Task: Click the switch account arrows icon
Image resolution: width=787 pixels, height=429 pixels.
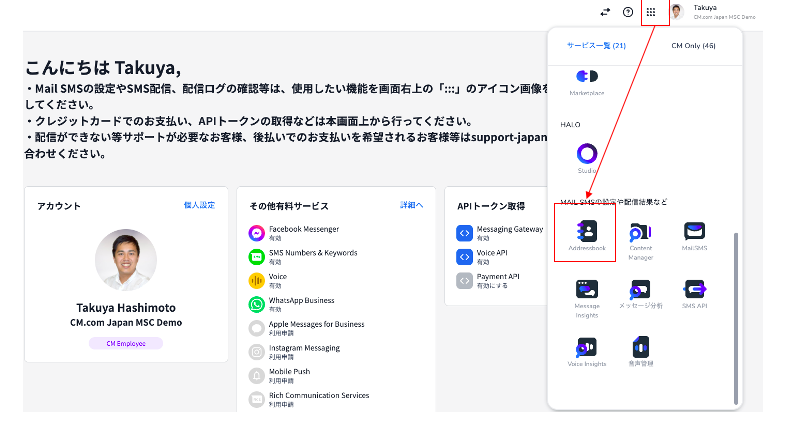Action: point(605,12)
